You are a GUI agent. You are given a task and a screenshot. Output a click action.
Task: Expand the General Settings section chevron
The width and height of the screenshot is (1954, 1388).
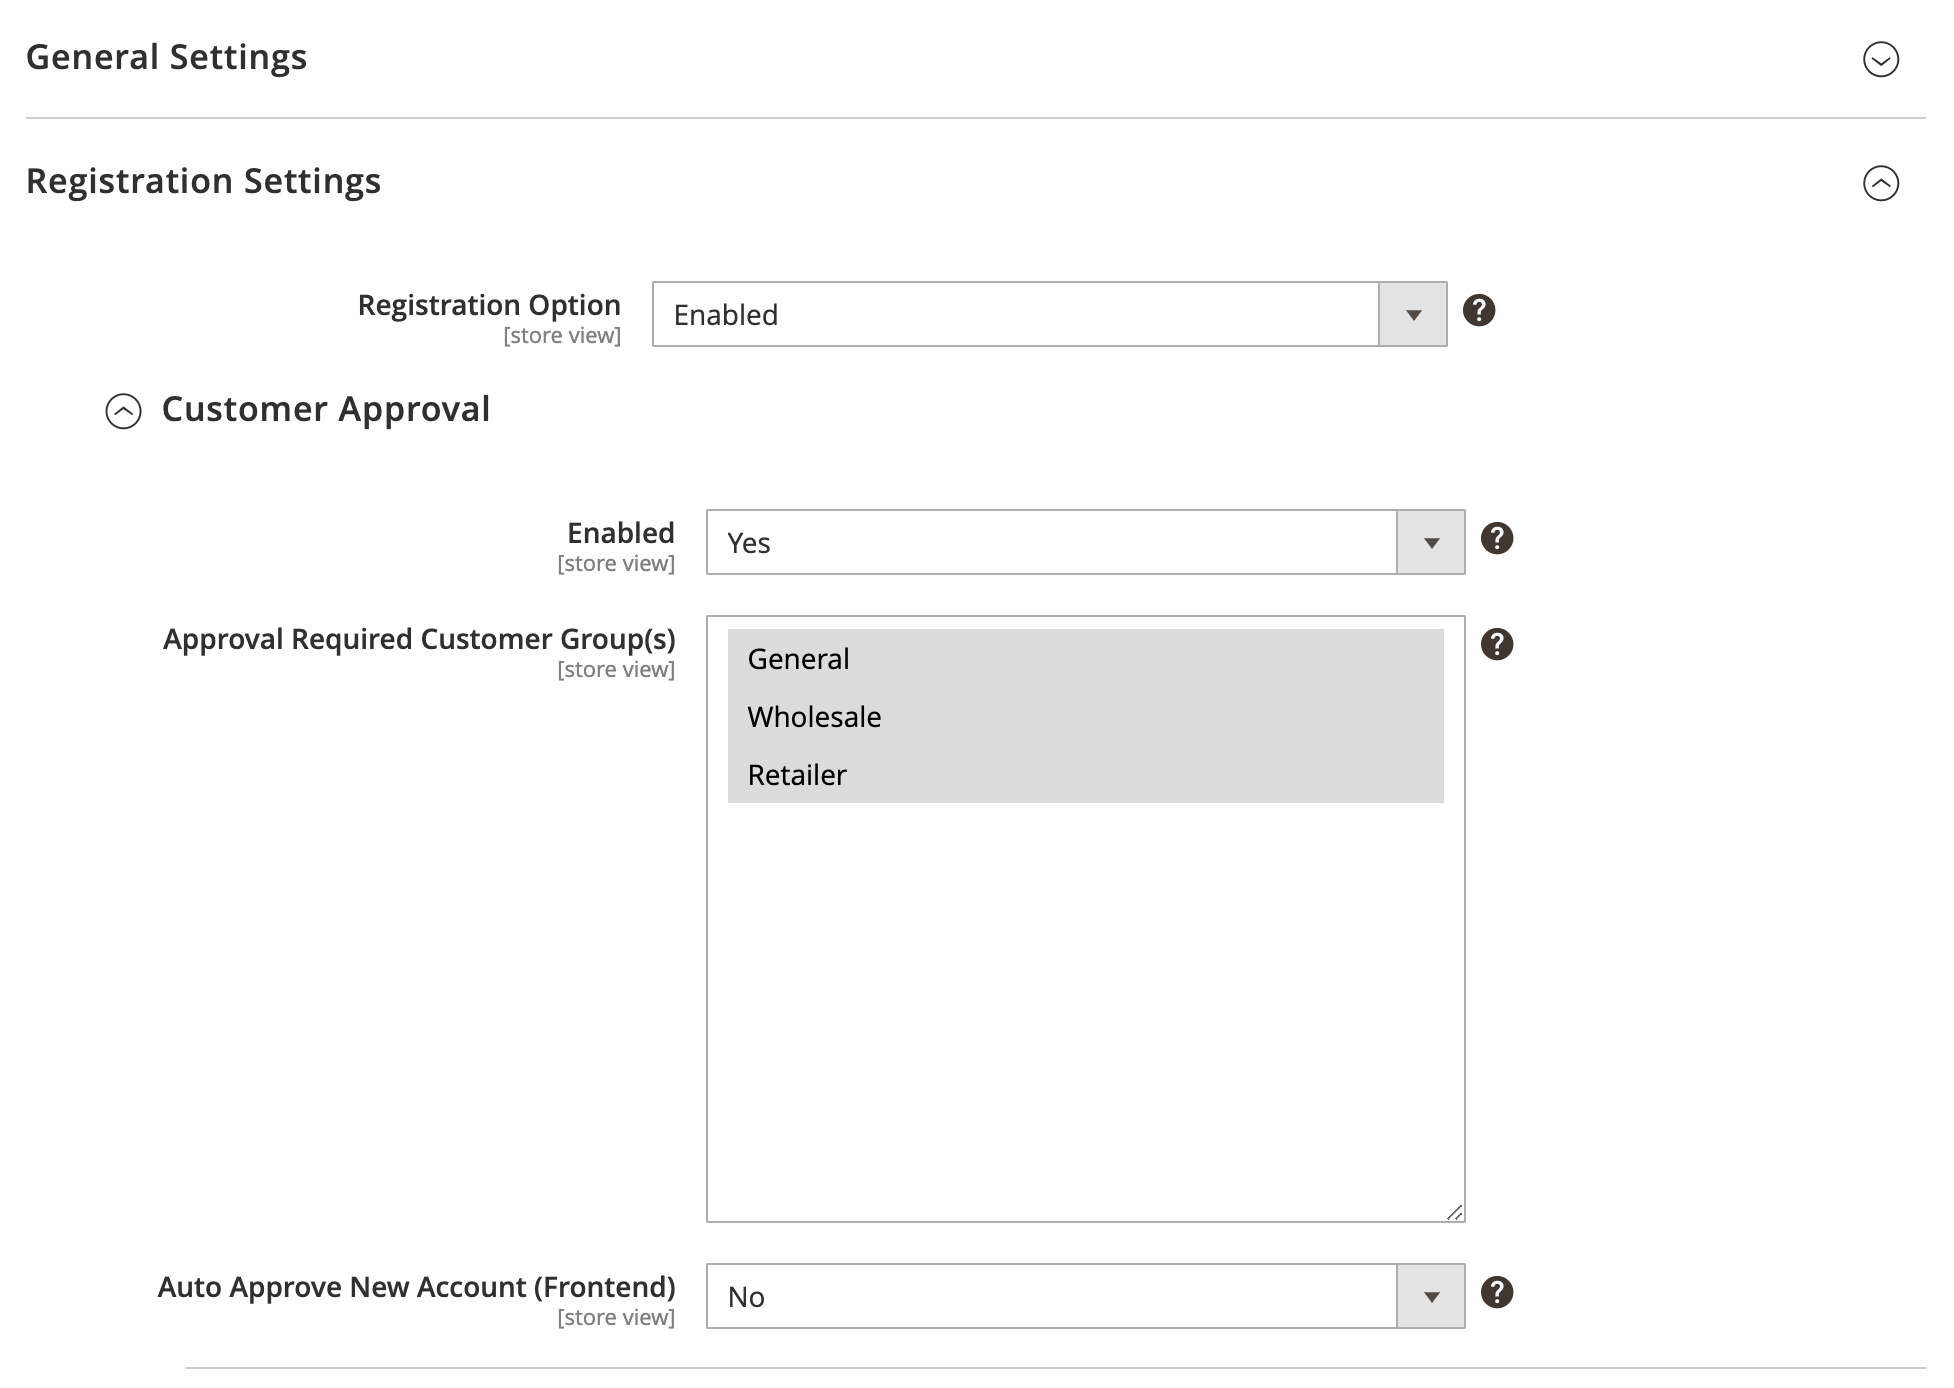pos(1880,59)
